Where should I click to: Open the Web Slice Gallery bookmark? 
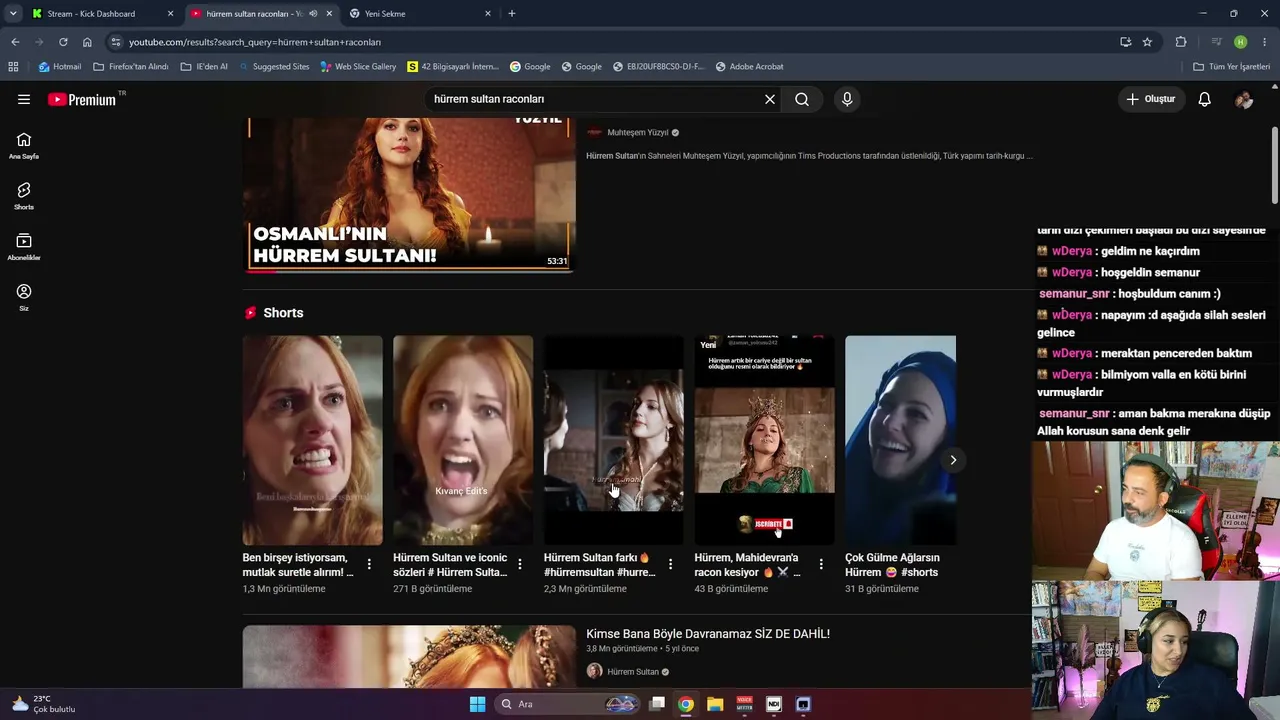(358, 67)
